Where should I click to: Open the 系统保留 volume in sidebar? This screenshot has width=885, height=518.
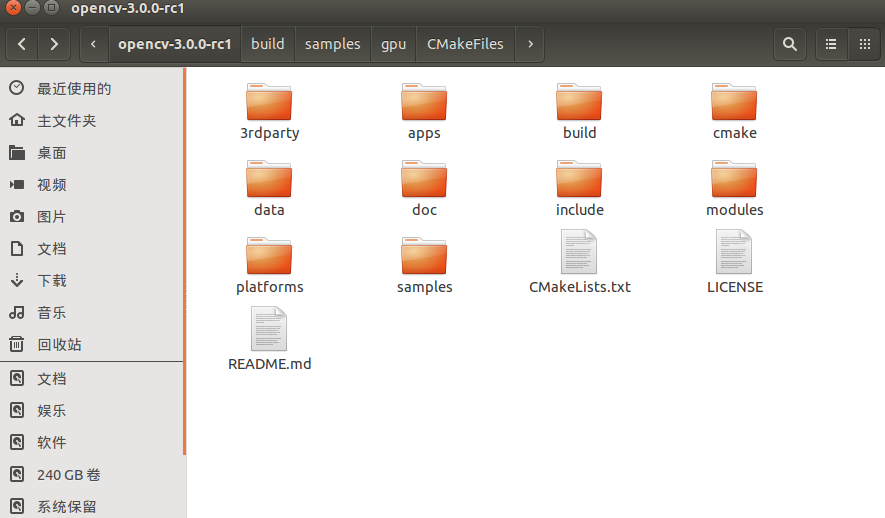click(x=91, y=506)
